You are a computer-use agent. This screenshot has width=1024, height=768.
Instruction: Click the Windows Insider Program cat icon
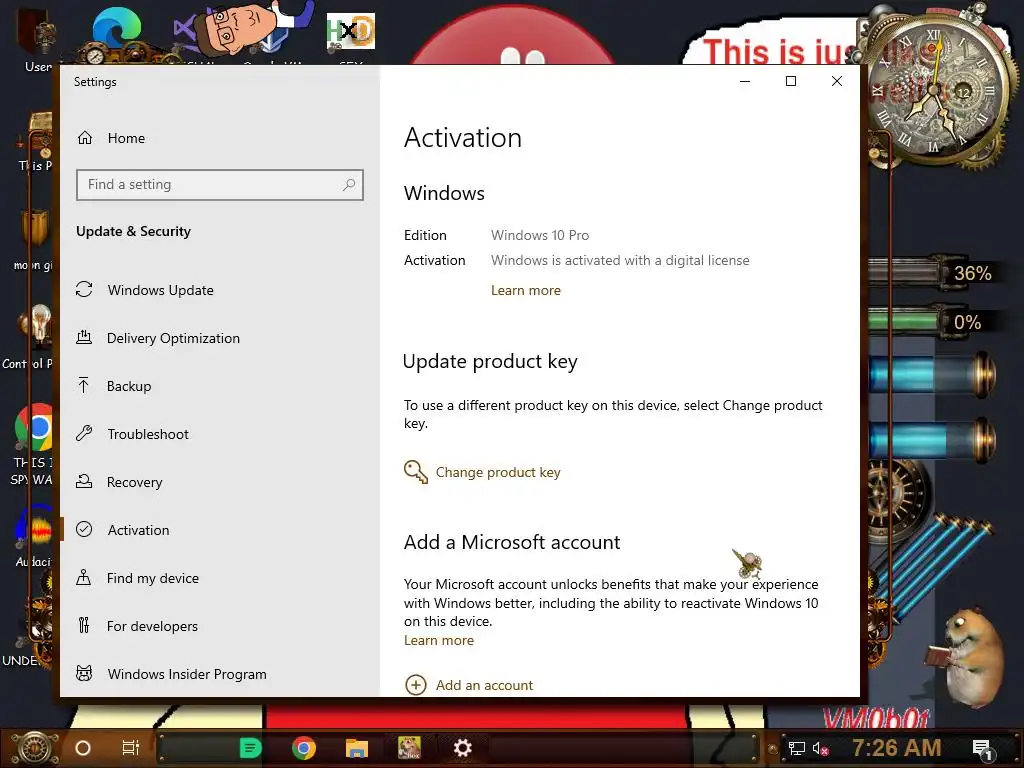84,673
